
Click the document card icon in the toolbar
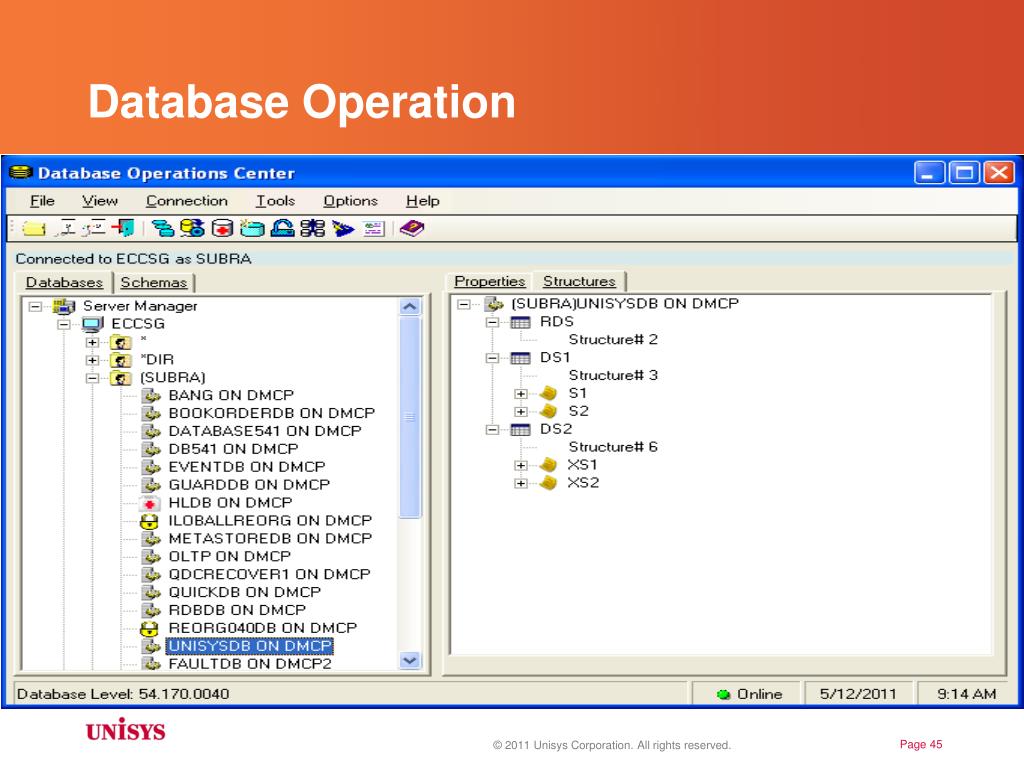click(374, 229)
